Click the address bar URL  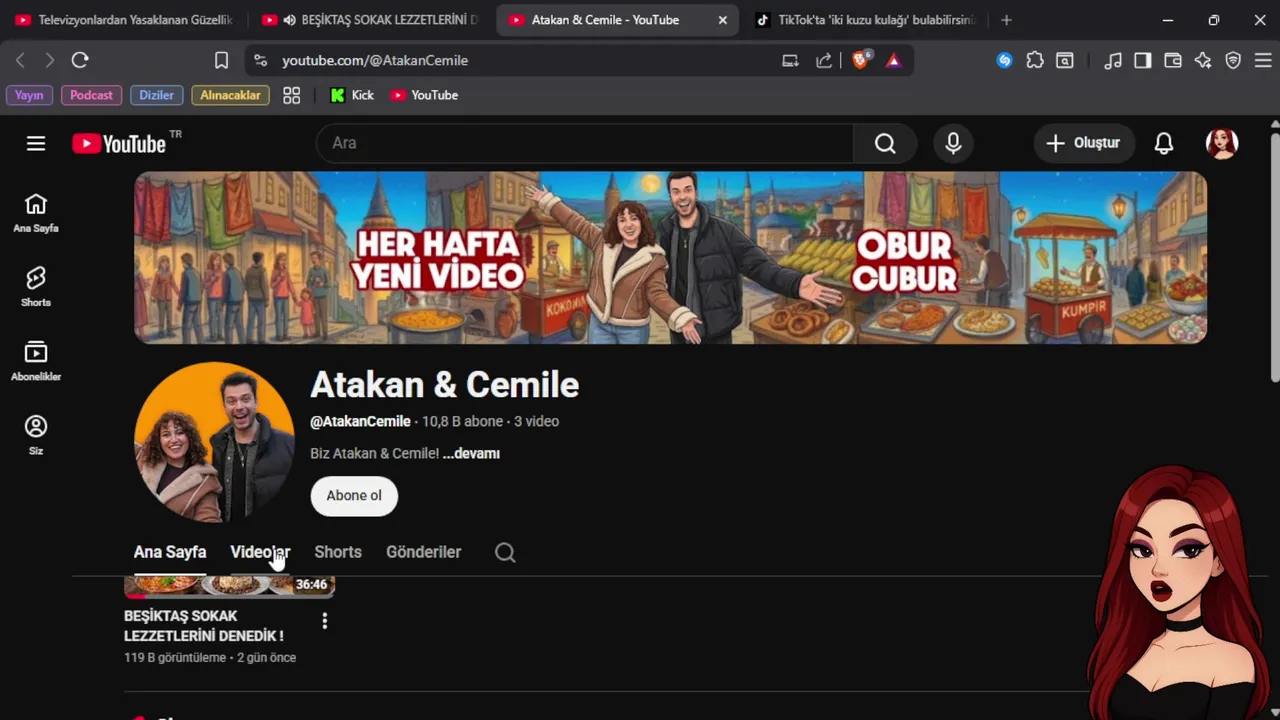375,60
